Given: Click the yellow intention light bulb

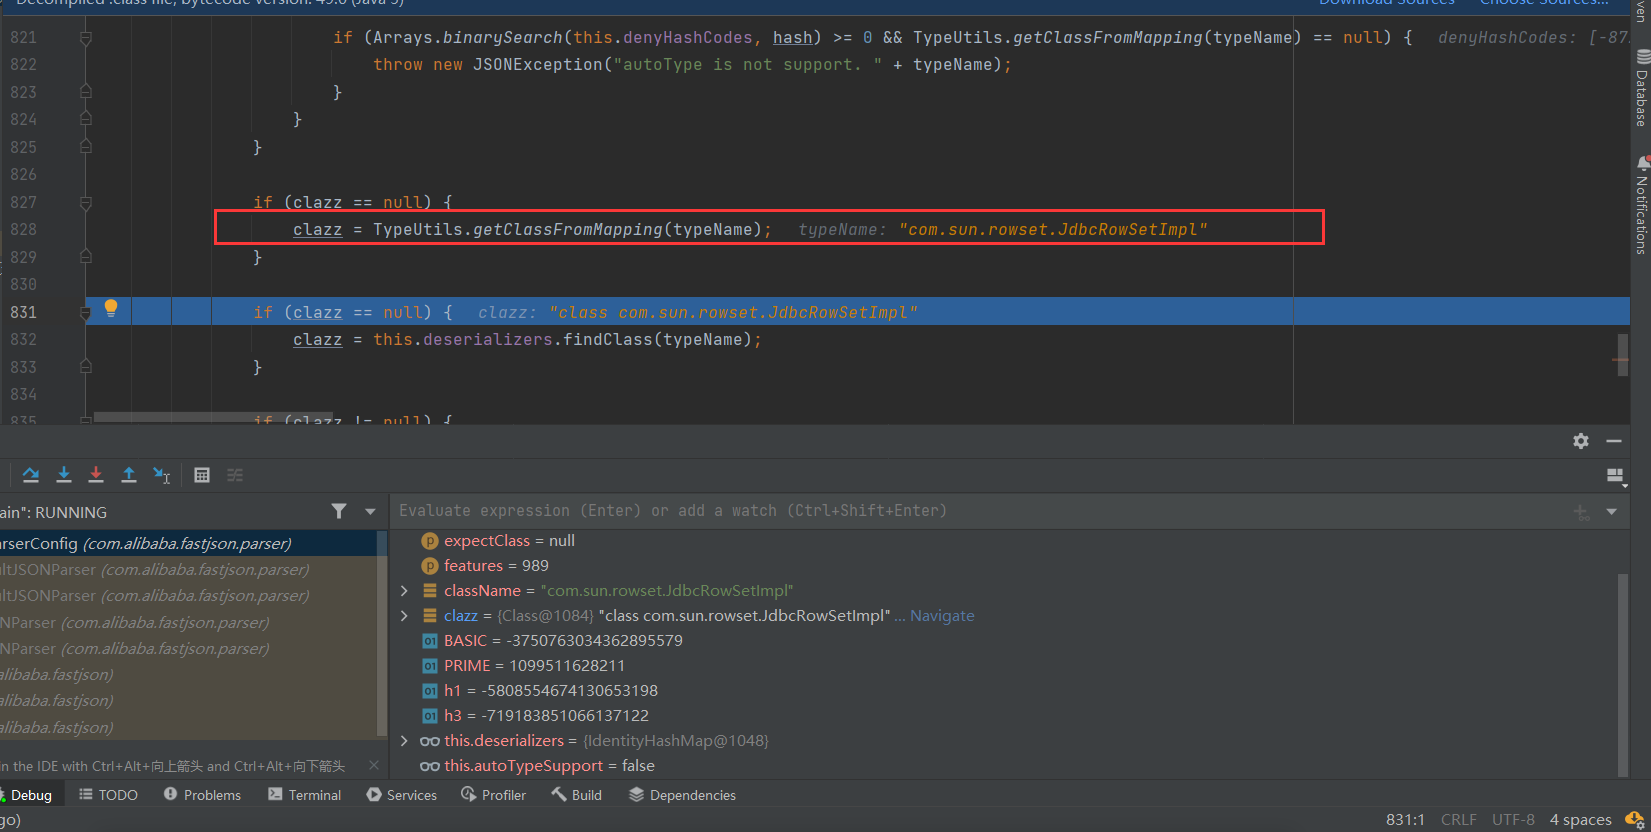Looking at the screenshot, I should [111, 308].
